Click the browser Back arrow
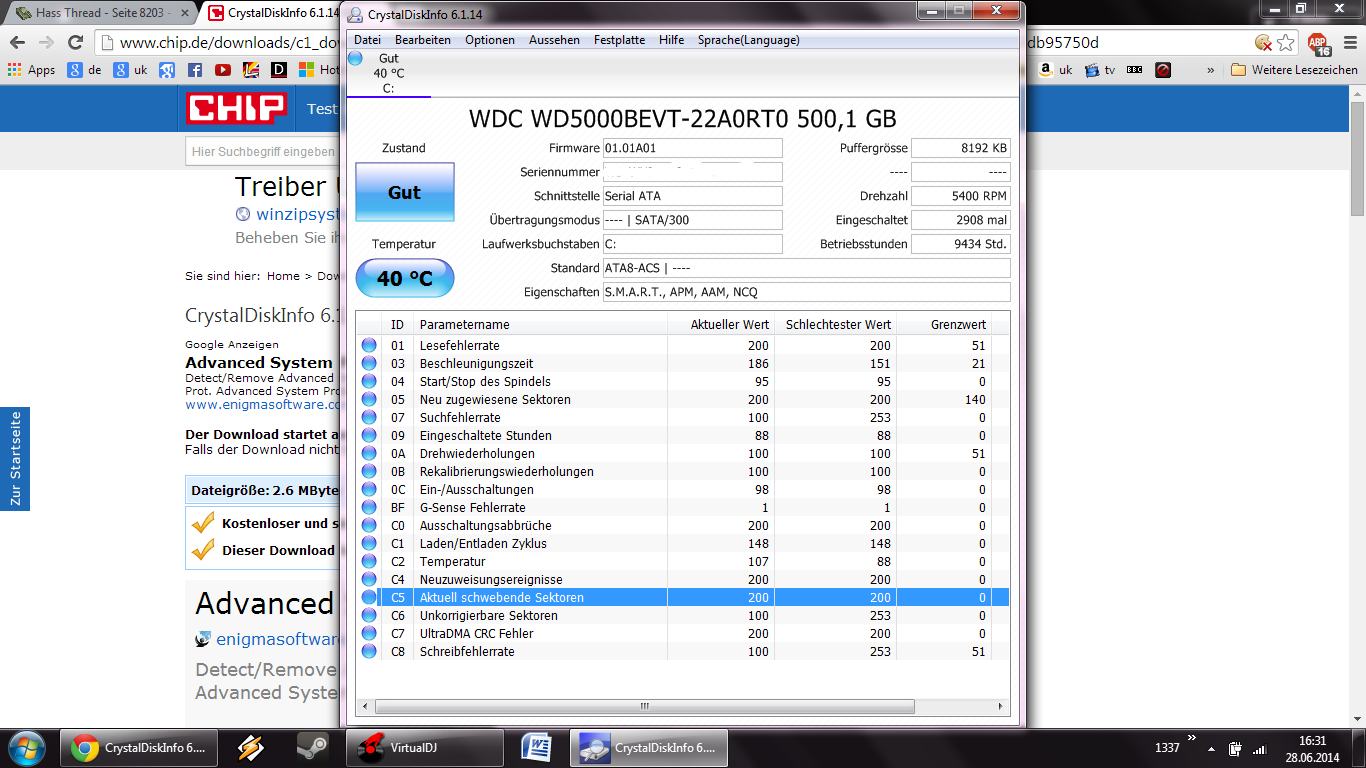The height and width of the screenshot is (768, 1366). (16, 42)
